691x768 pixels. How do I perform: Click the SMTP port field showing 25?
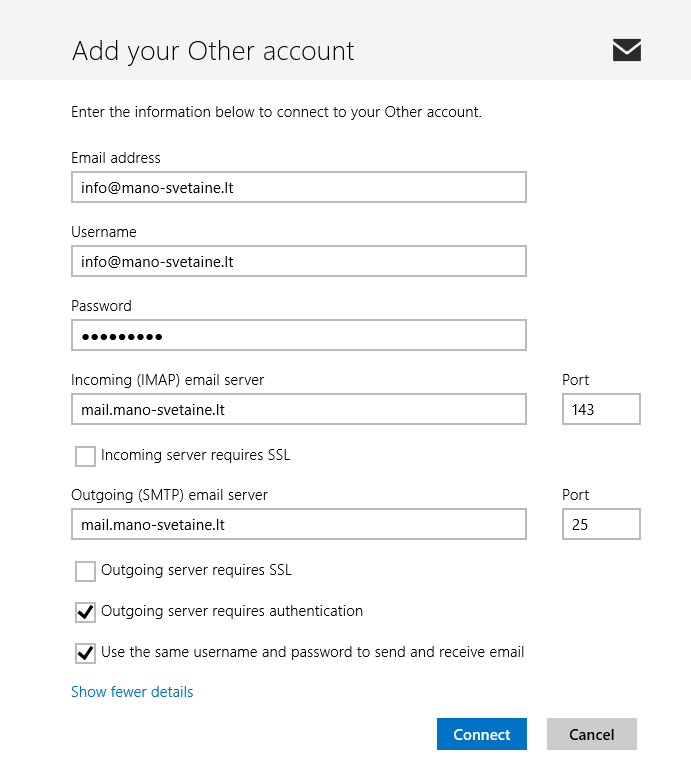(x=600, y=524)
